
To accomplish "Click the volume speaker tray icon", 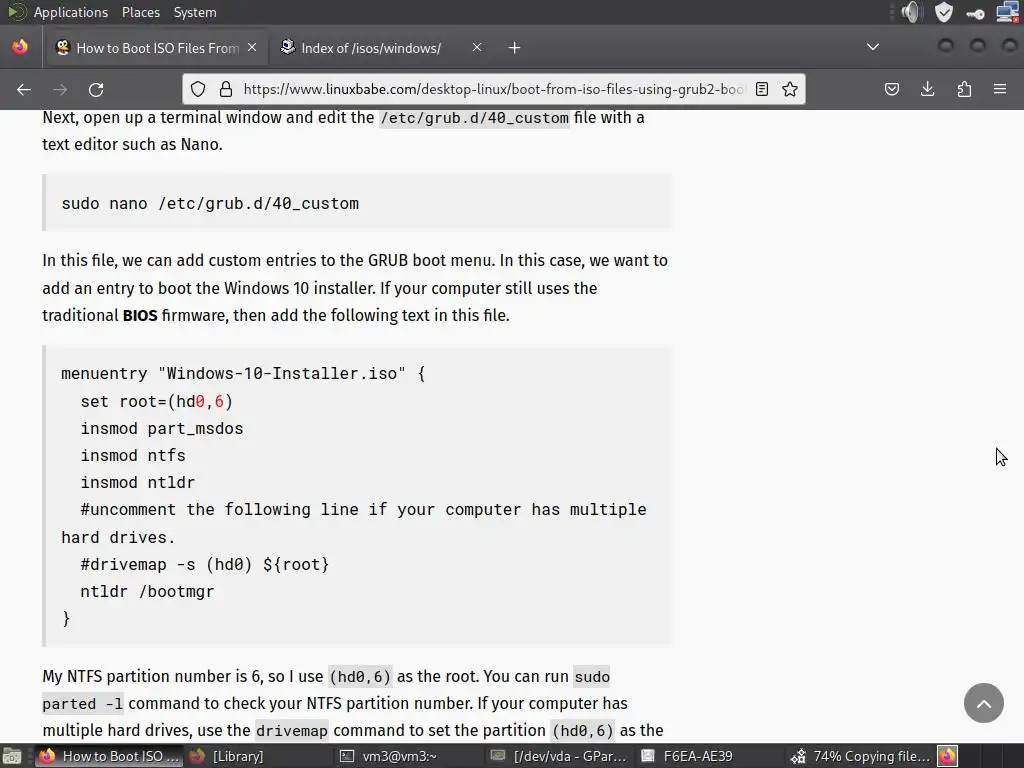I will [x=911, y=12].
